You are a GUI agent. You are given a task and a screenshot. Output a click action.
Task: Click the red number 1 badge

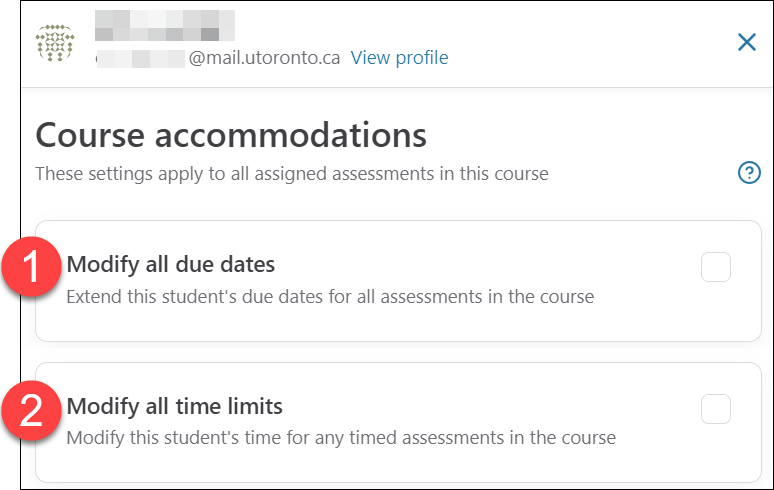click(31, 266)
